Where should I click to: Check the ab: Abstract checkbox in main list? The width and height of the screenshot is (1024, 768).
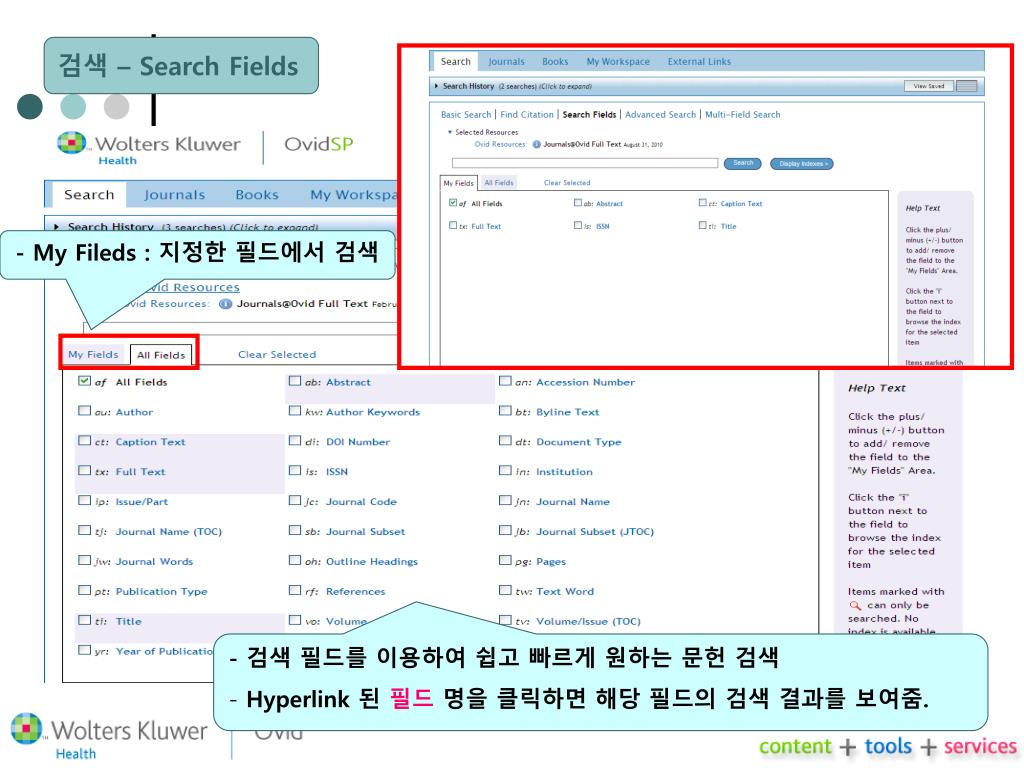295,381
